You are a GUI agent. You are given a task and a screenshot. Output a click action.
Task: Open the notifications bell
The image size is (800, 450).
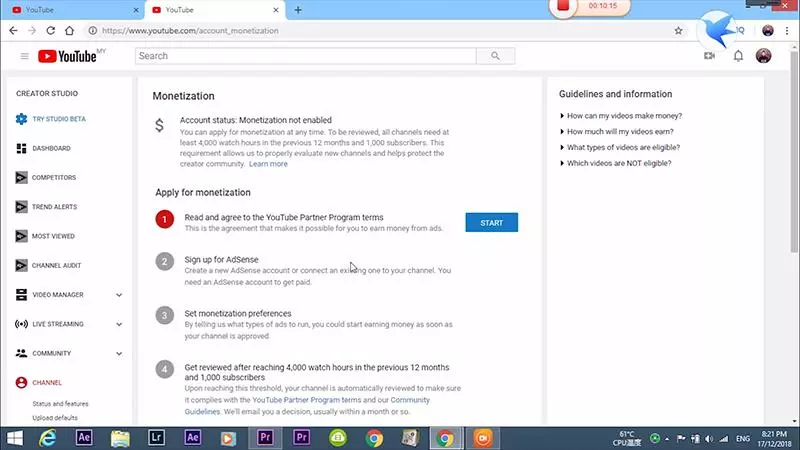[x=738, y=56]
